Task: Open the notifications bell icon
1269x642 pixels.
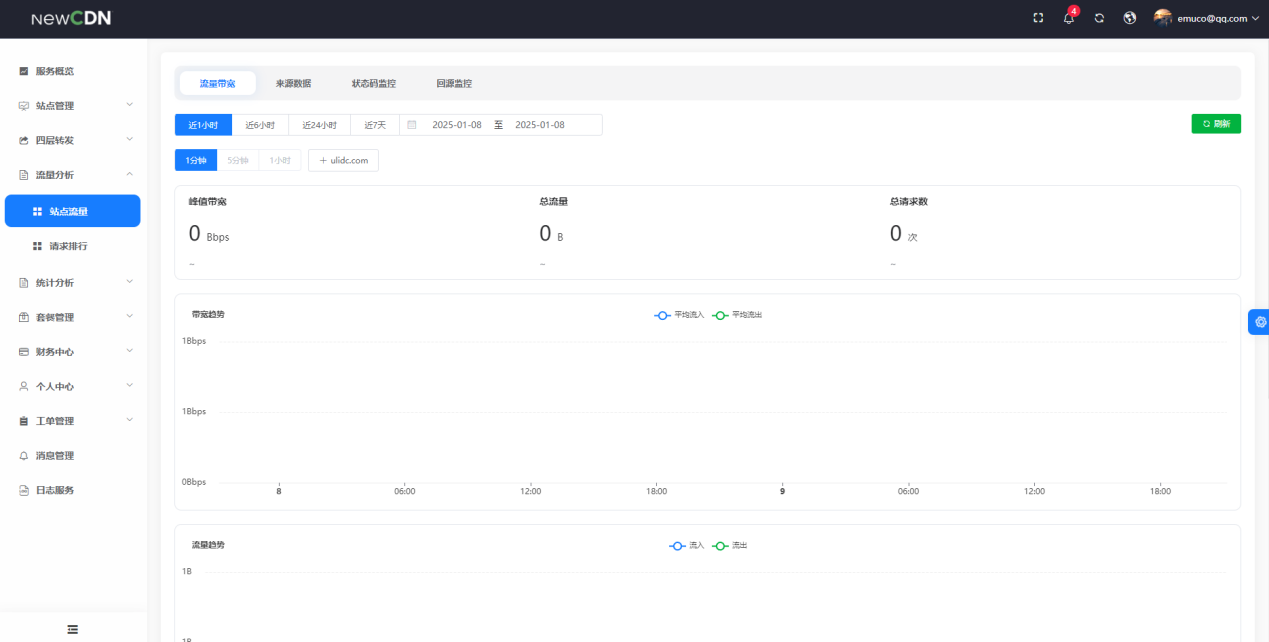Action: [1069, 18]
